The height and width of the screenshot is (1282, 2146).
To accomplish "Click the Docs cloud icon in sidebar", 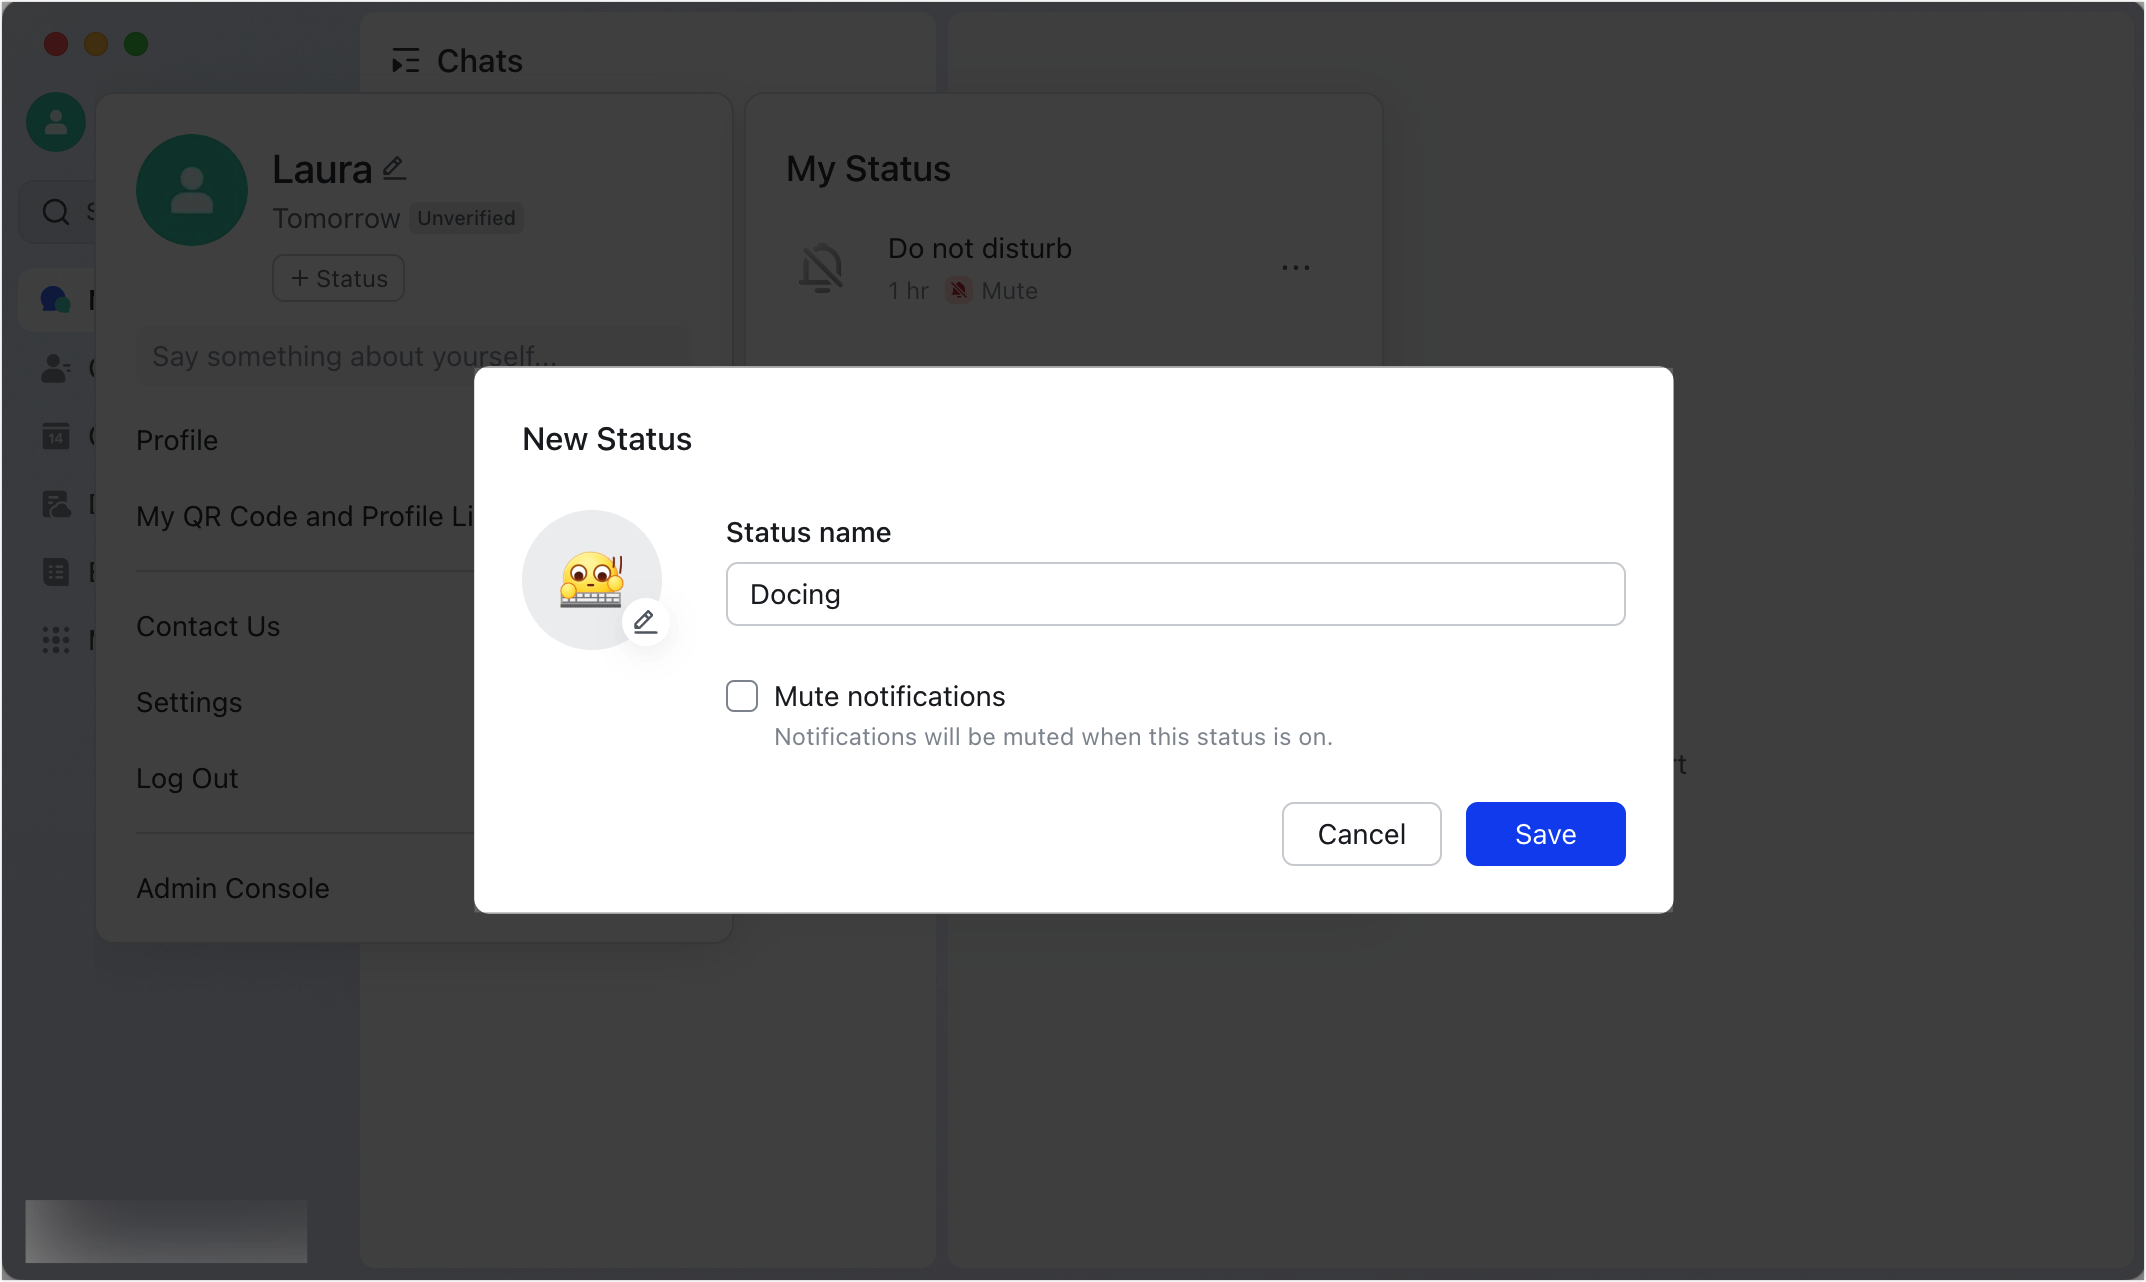I will pyautogui.click(x=57, y=503).
